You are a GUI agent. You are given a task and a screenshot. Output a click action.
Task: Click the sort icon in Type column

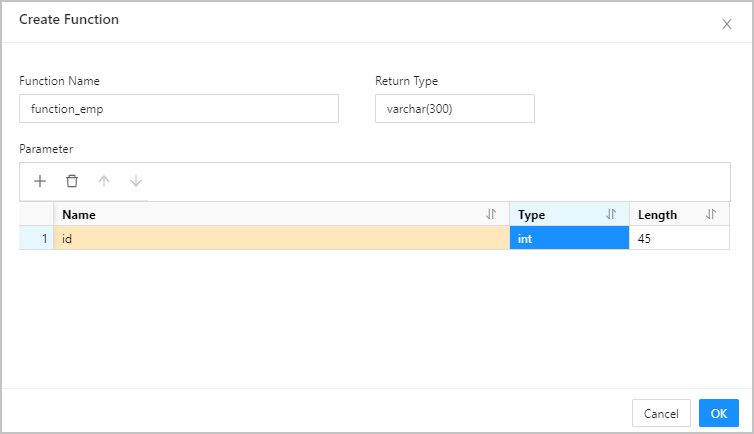pyautogui.click(x=611, y=214)
